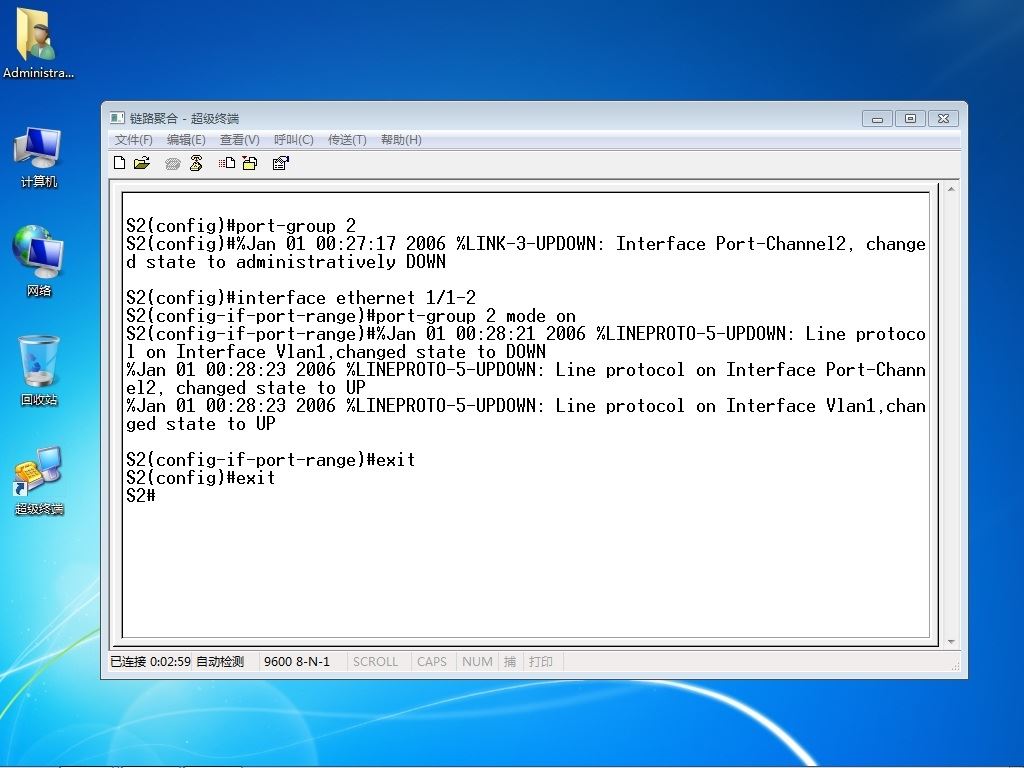Image resolution: width=1024 pixels, height=768 pixels.
Task: Select the Administrator folder desktop icon
Action: click(x=38, y=44)
